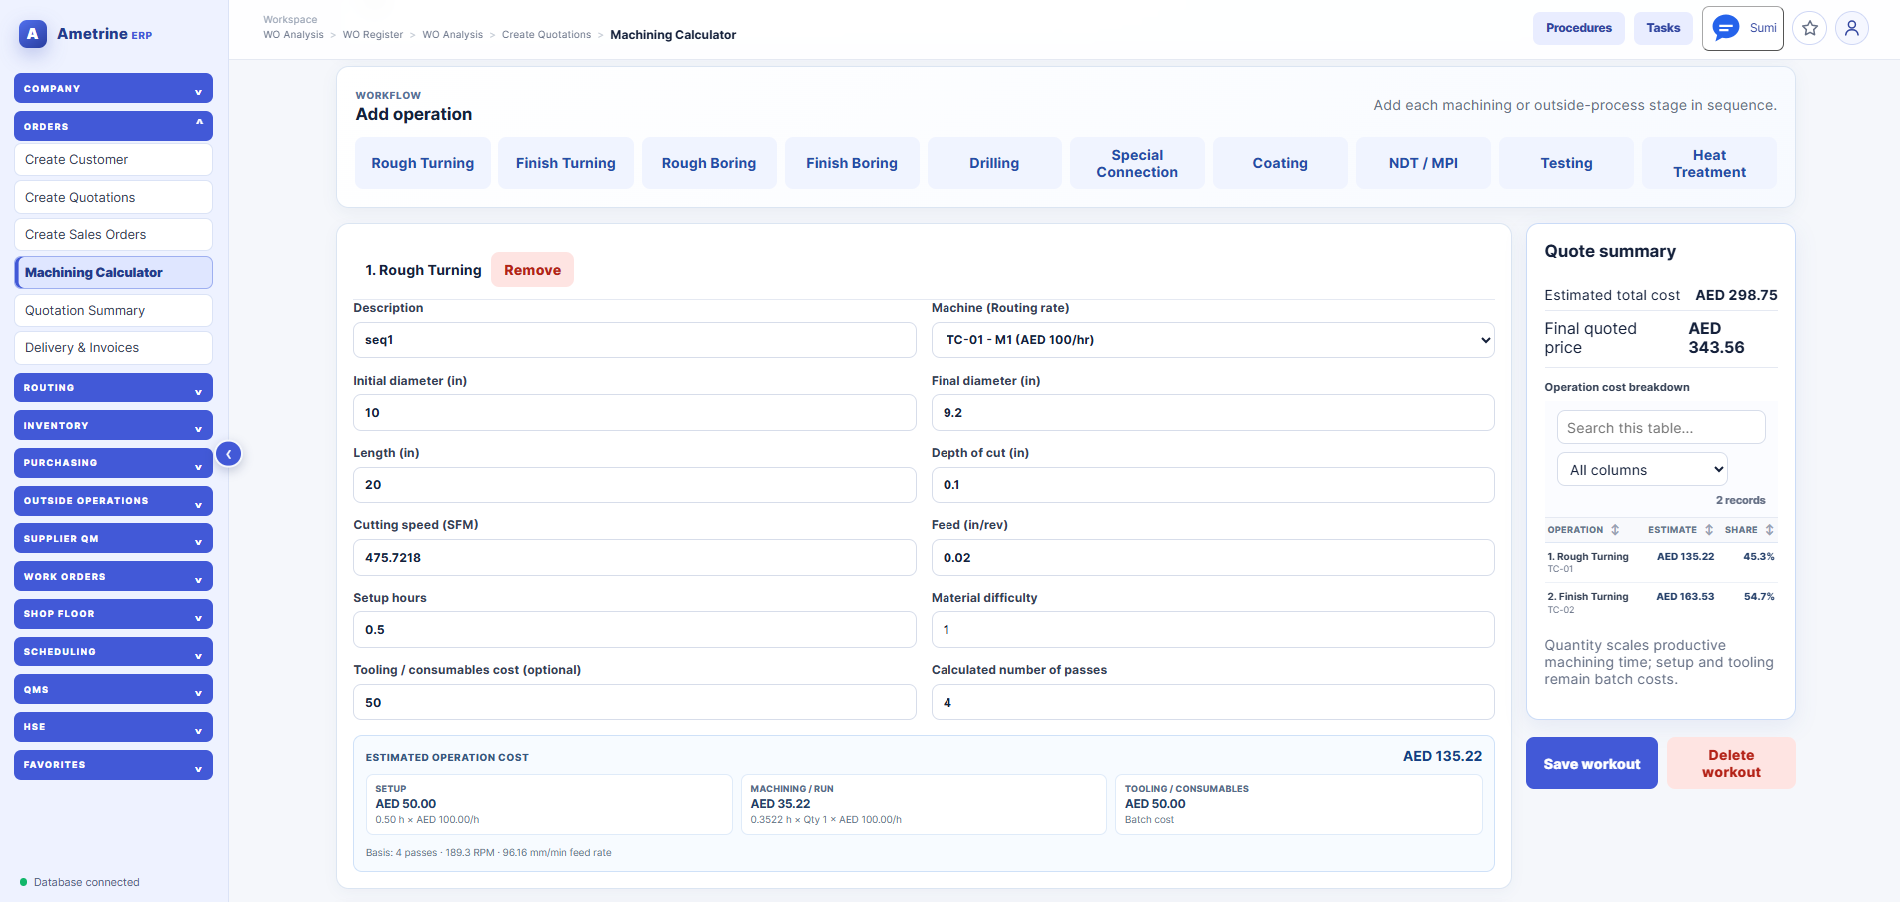Expand the Favorites section
This screenshot has height=902, width=1900.
[x=113, y=765]
